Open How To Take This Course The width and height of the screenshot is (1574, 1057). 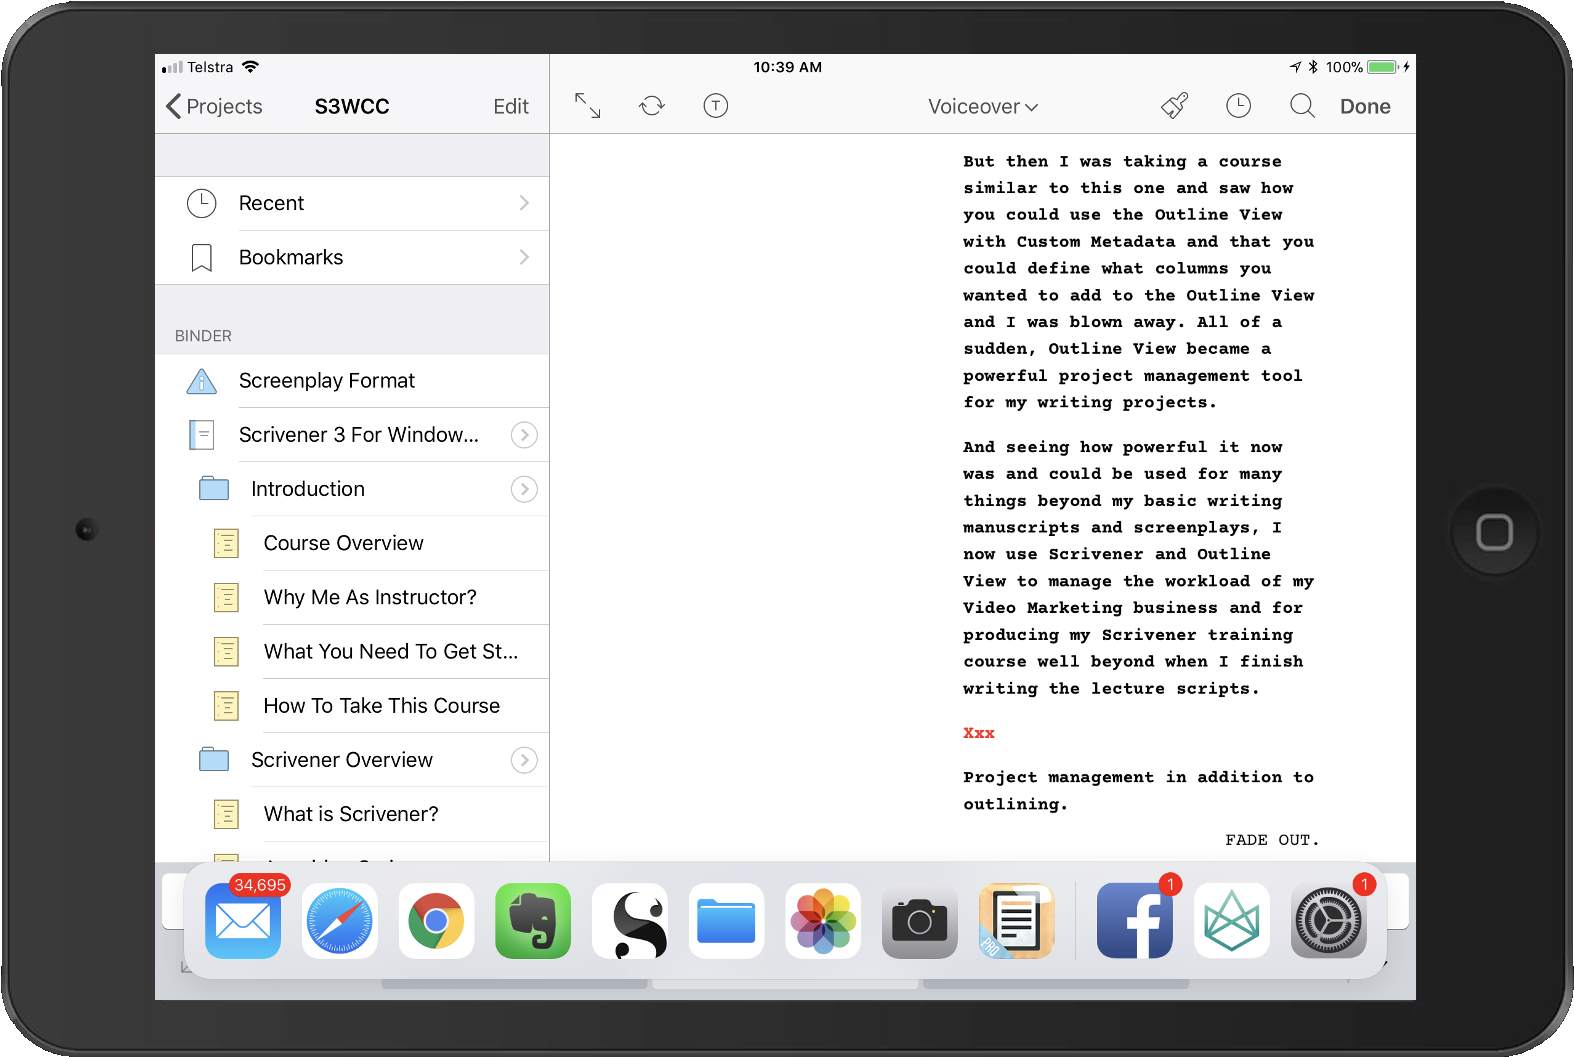[352, 706]
